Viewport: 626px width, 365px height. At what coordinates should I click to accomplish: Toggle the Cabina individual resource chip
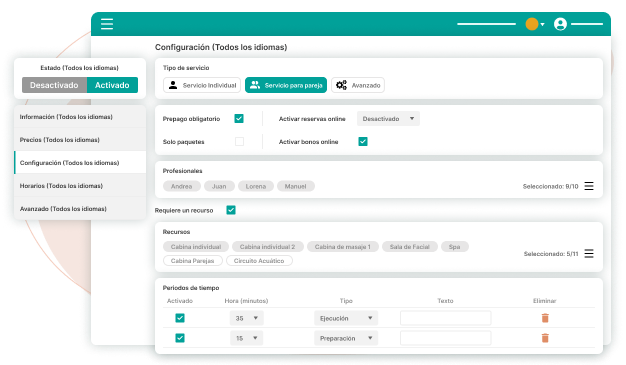[196, 247]
